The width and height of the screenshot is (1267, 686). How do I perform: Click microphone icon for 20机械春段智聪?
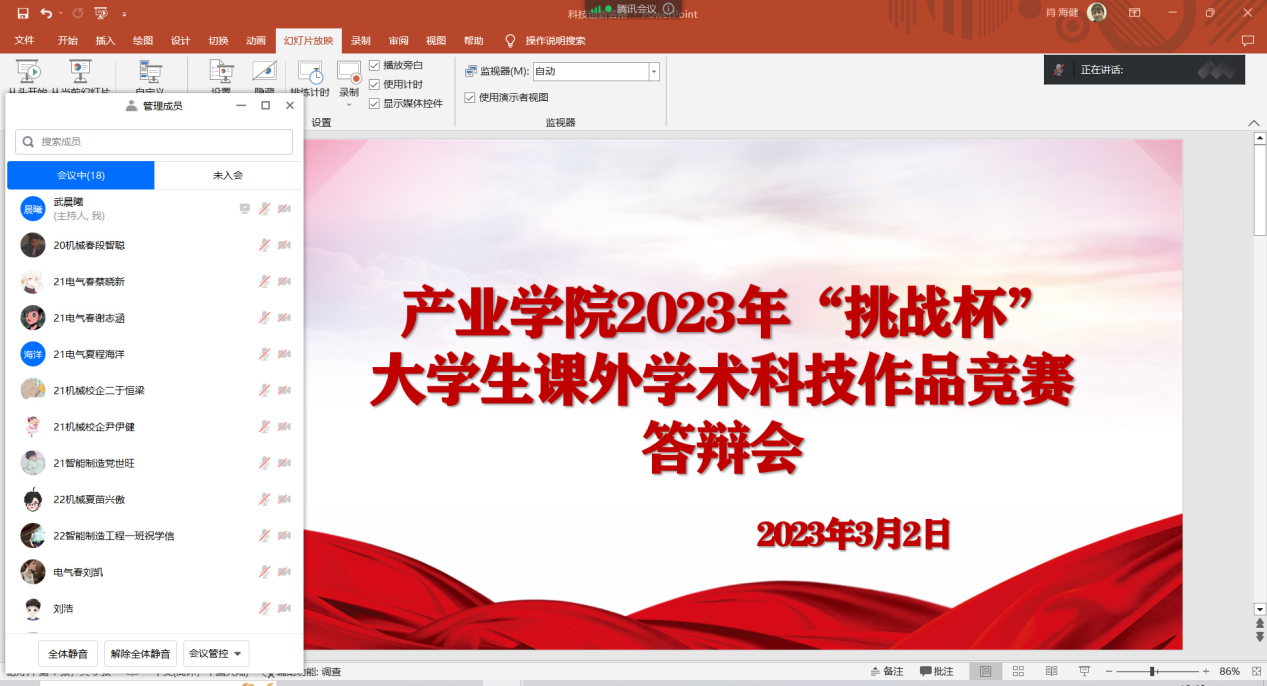point(264,245)
